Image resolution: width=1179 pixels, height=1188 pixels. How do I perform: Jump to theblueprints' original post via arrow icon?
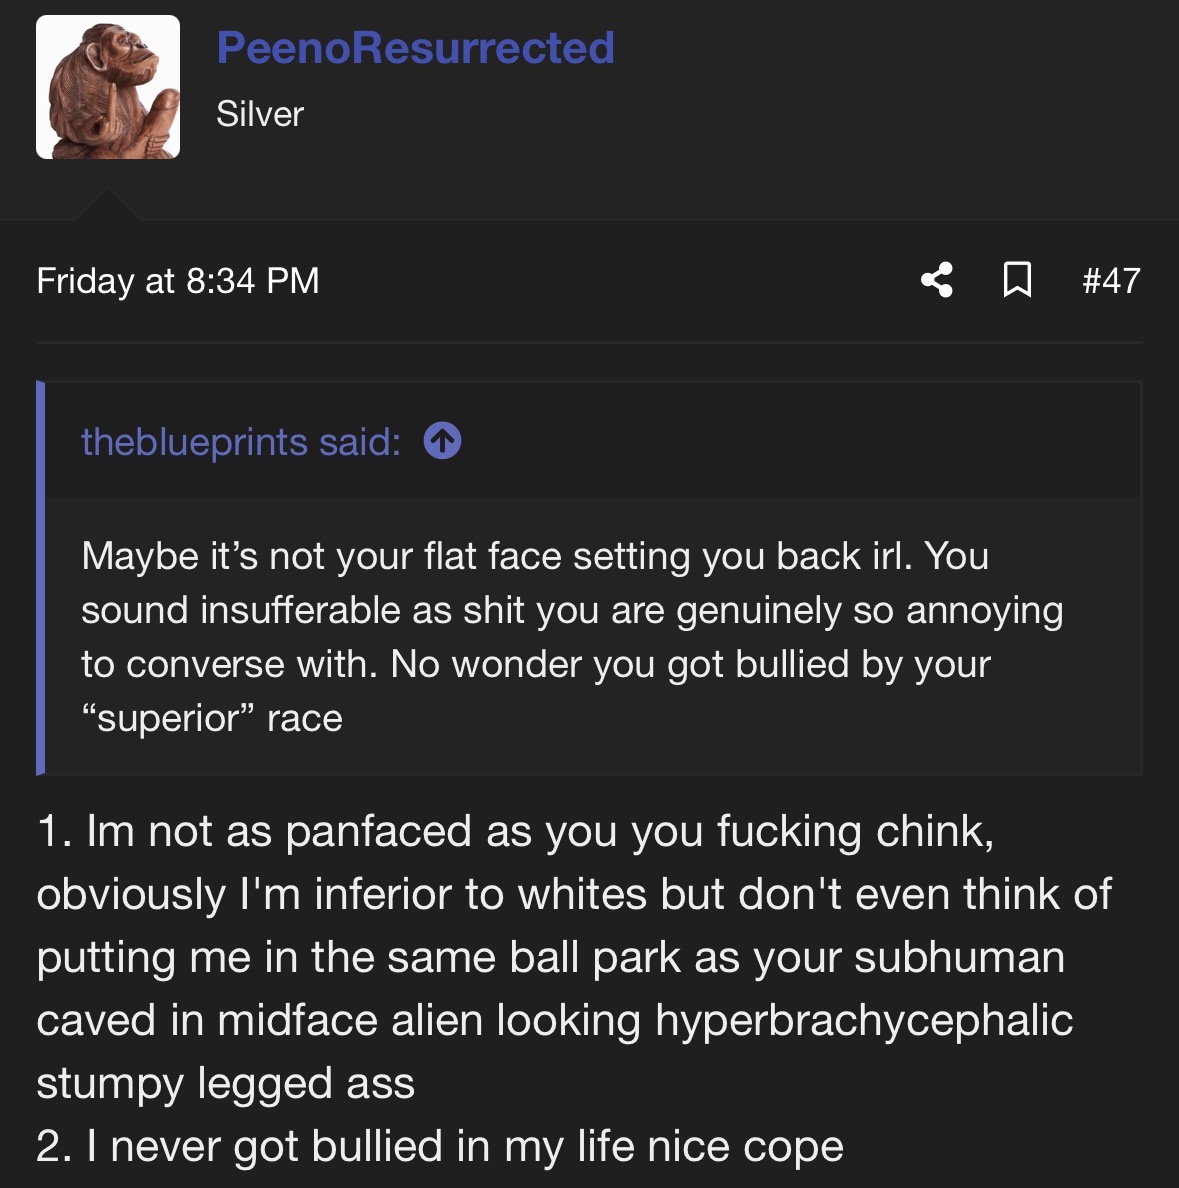click(443, 441)
